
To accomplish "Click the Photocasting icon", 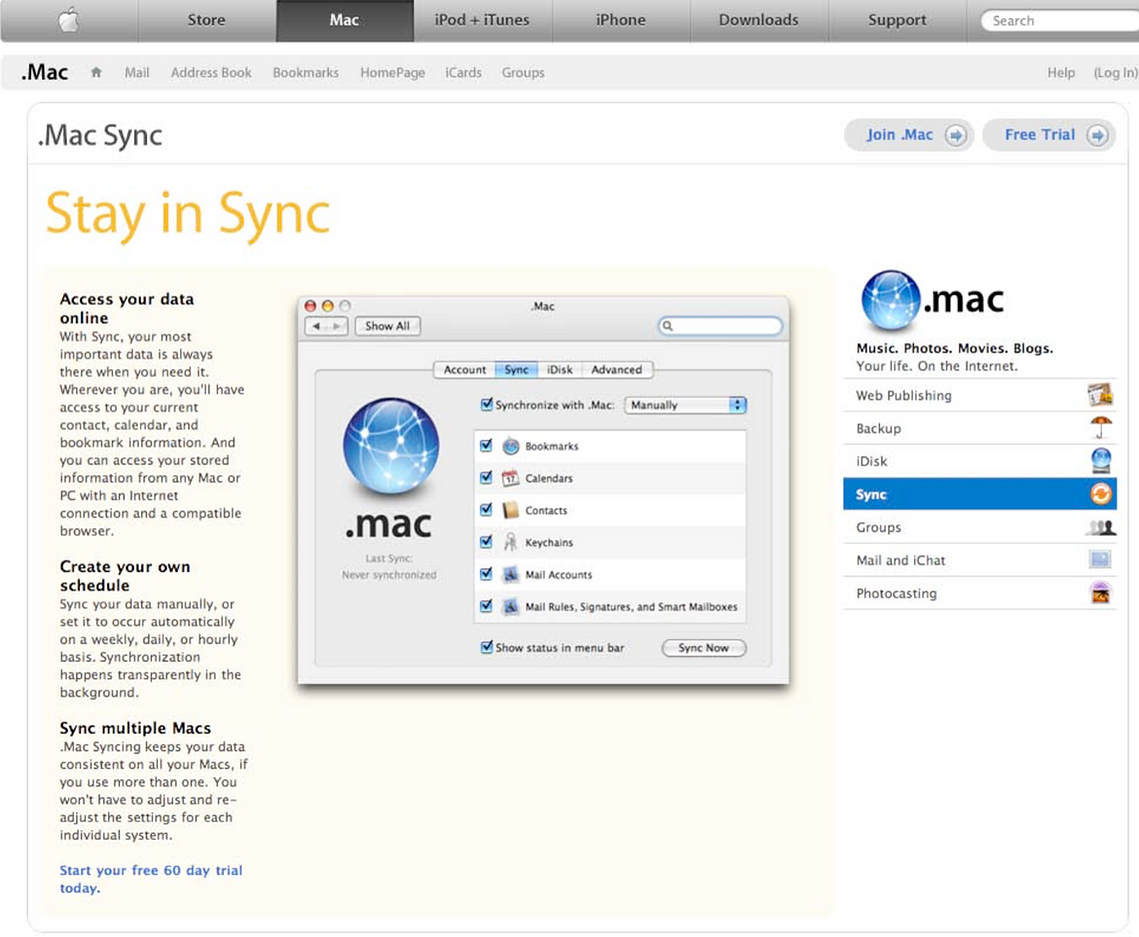I will pos(1101,593).
